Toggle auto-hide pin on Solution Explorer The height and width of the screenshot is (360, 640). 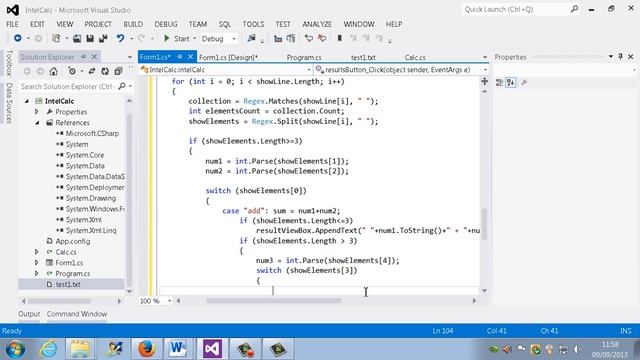click(x=84, y=57)
